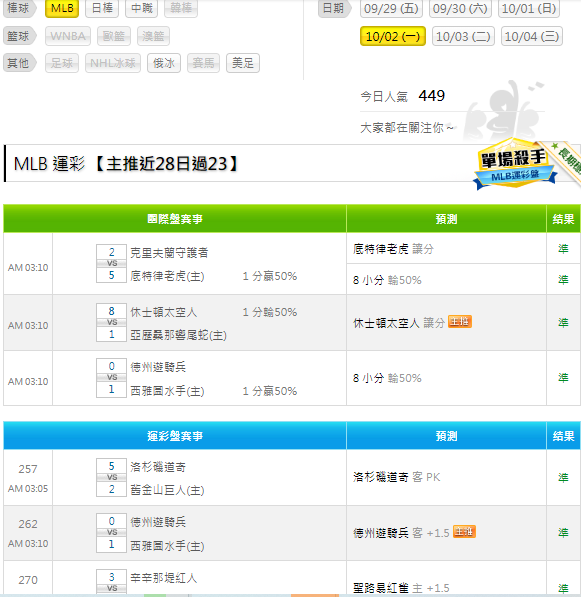
Task: Switch to the 日棒 league tab
Action: 102,8
